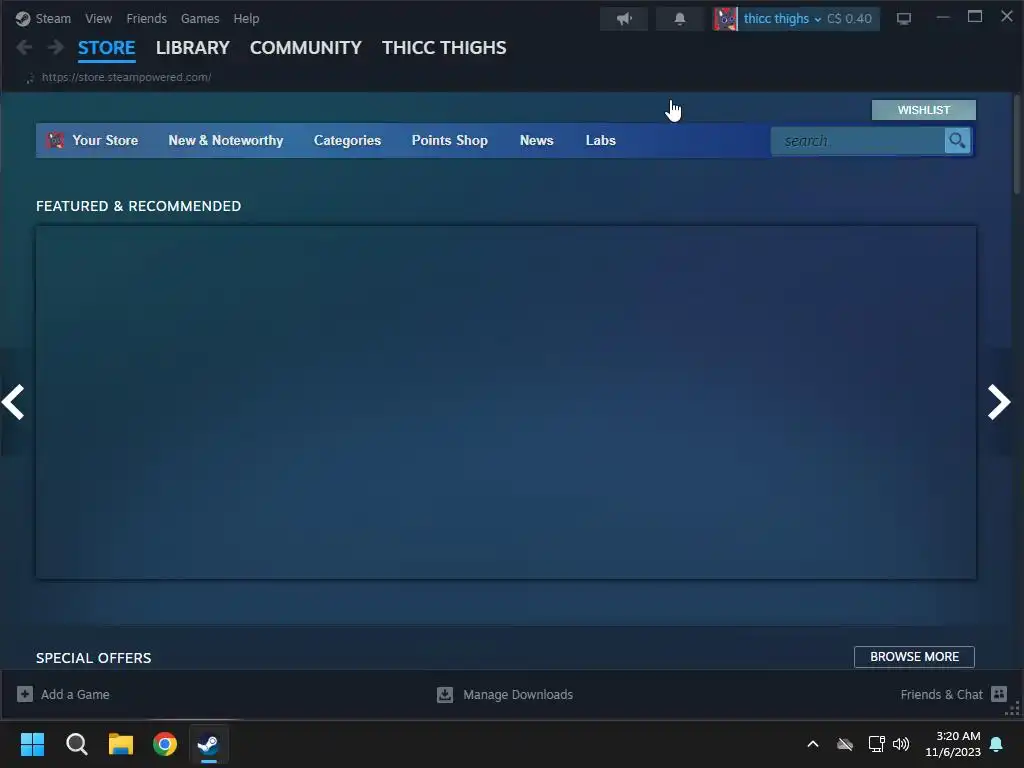Switch to the STORE tab
1024x768 pixels.
[x=106, y=48]
